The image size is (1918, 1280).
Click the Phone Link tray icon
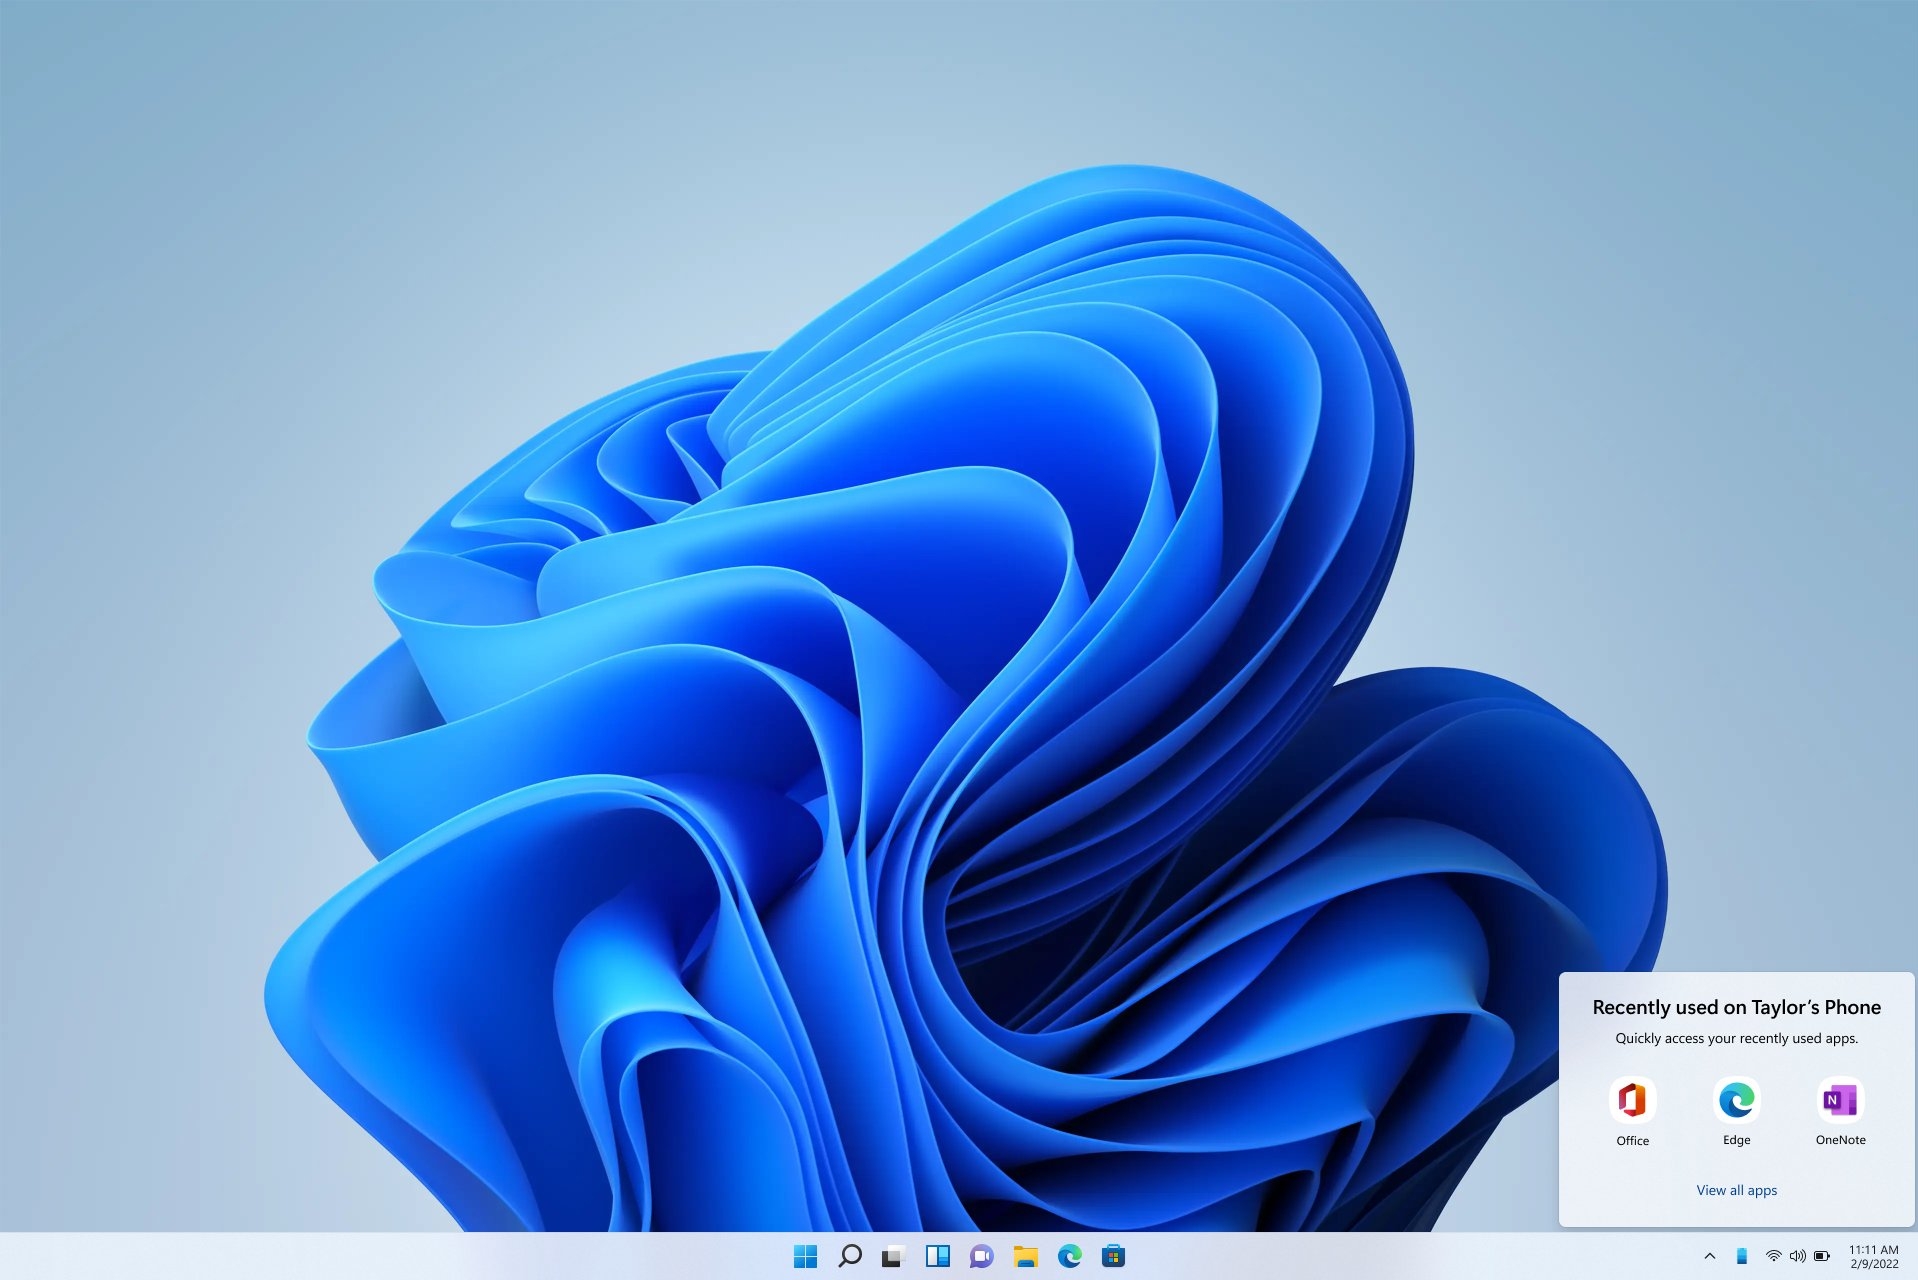click(1742, 1256)
